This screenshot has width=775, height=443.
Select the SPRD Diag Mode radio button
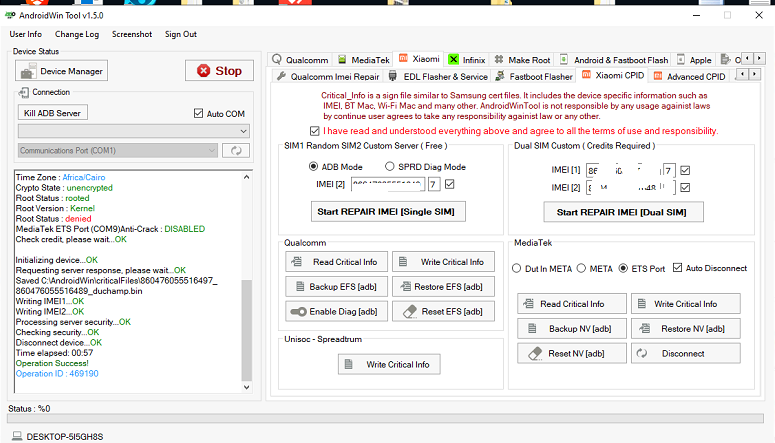coord(389,167)
